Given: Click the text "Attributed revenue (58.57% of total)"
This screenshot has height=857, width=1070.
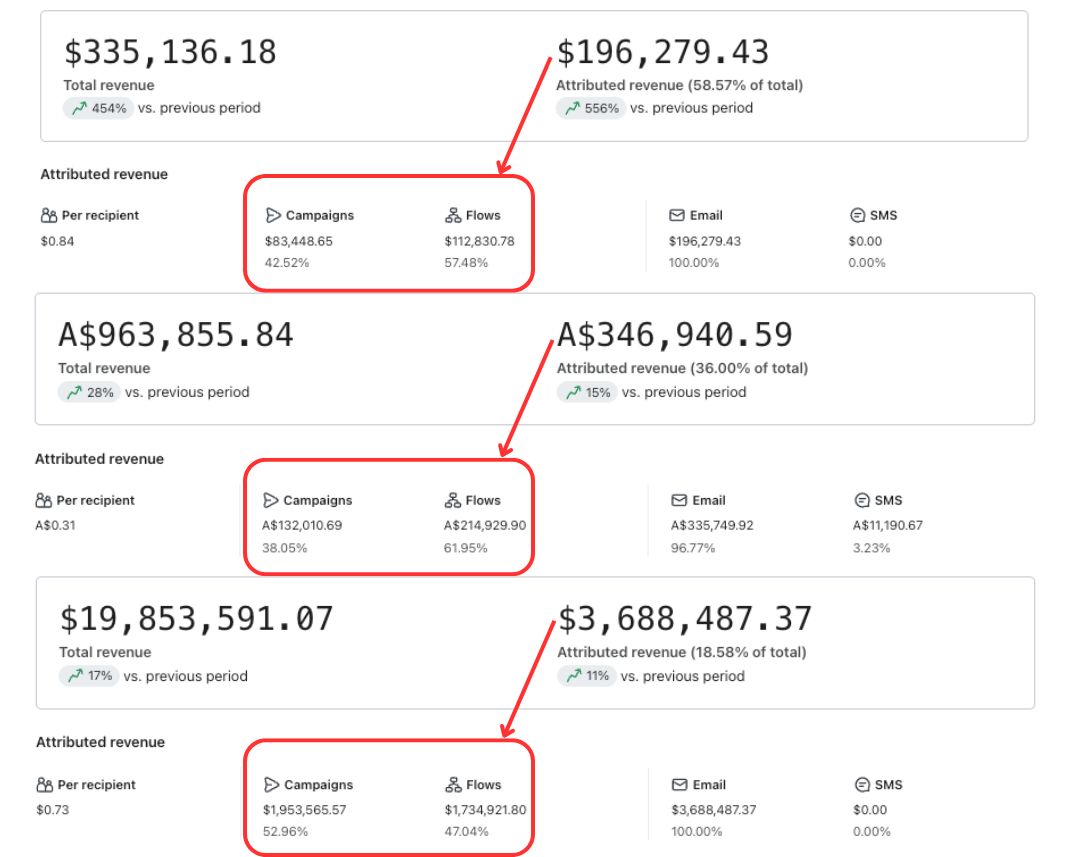Looking at the screenshot, I should click(x=680, y=85).
